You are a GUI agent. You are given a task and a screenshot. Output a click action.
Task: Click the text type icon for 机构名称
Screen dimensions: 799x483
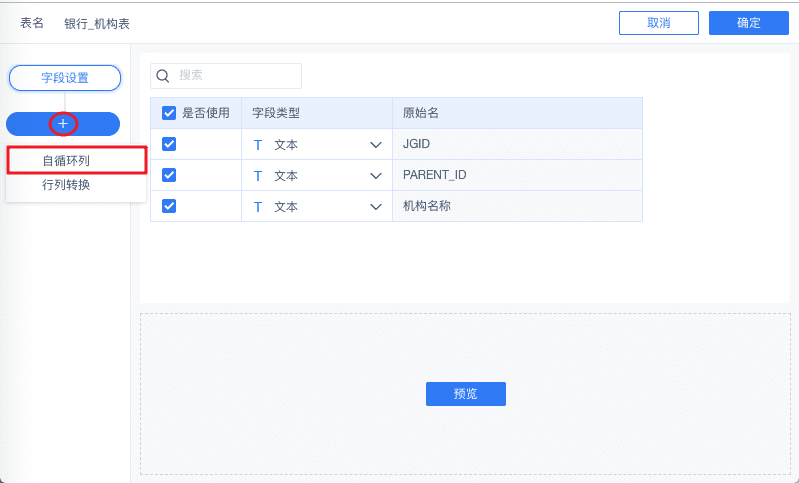pos(258,207)
